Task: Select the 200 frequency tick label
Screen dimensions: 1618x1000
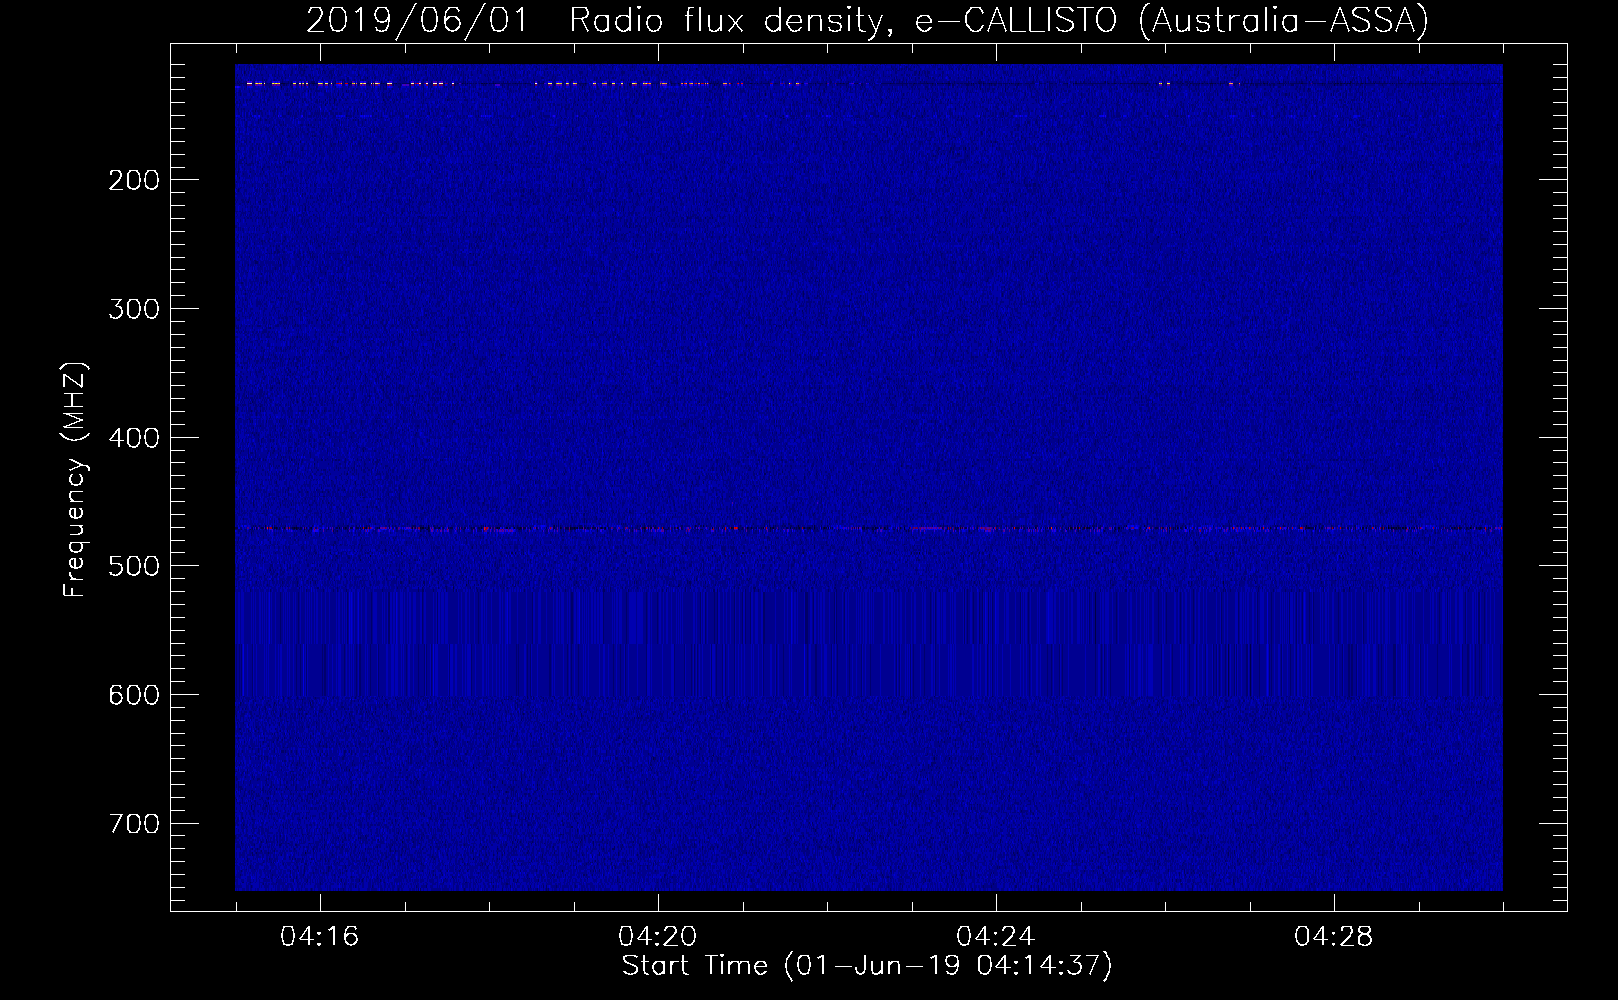Action: pyautogui.click(x=133, y=180)
